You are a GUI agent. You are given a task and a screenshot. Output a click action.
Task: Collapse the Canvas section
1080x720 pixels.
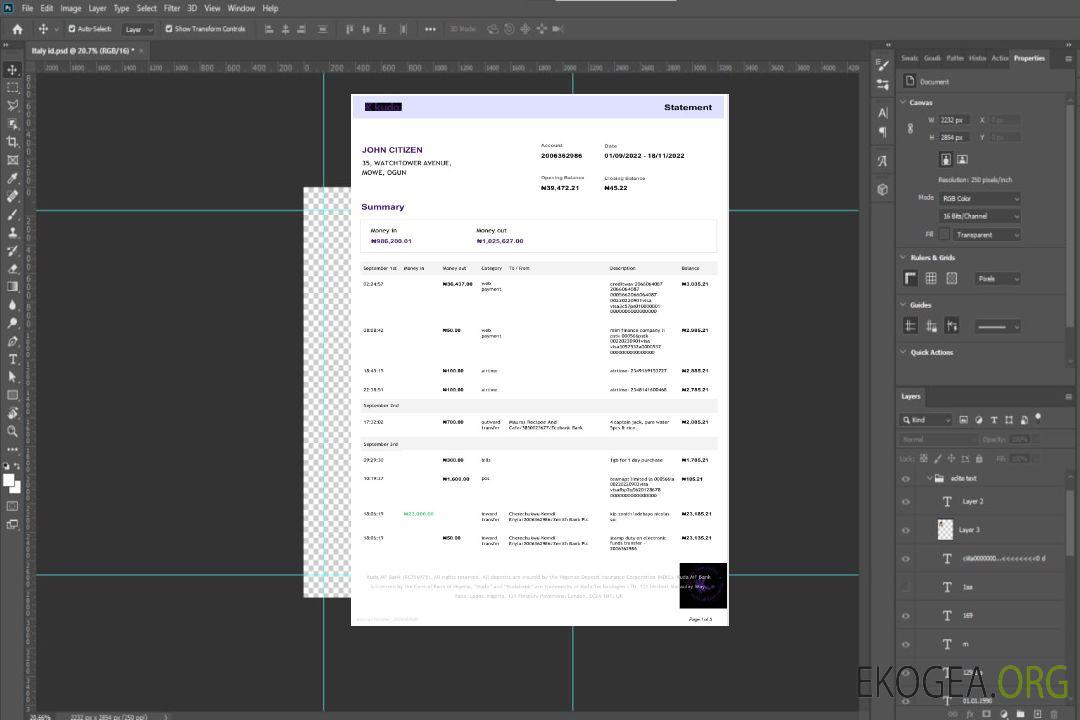[903, 102]
